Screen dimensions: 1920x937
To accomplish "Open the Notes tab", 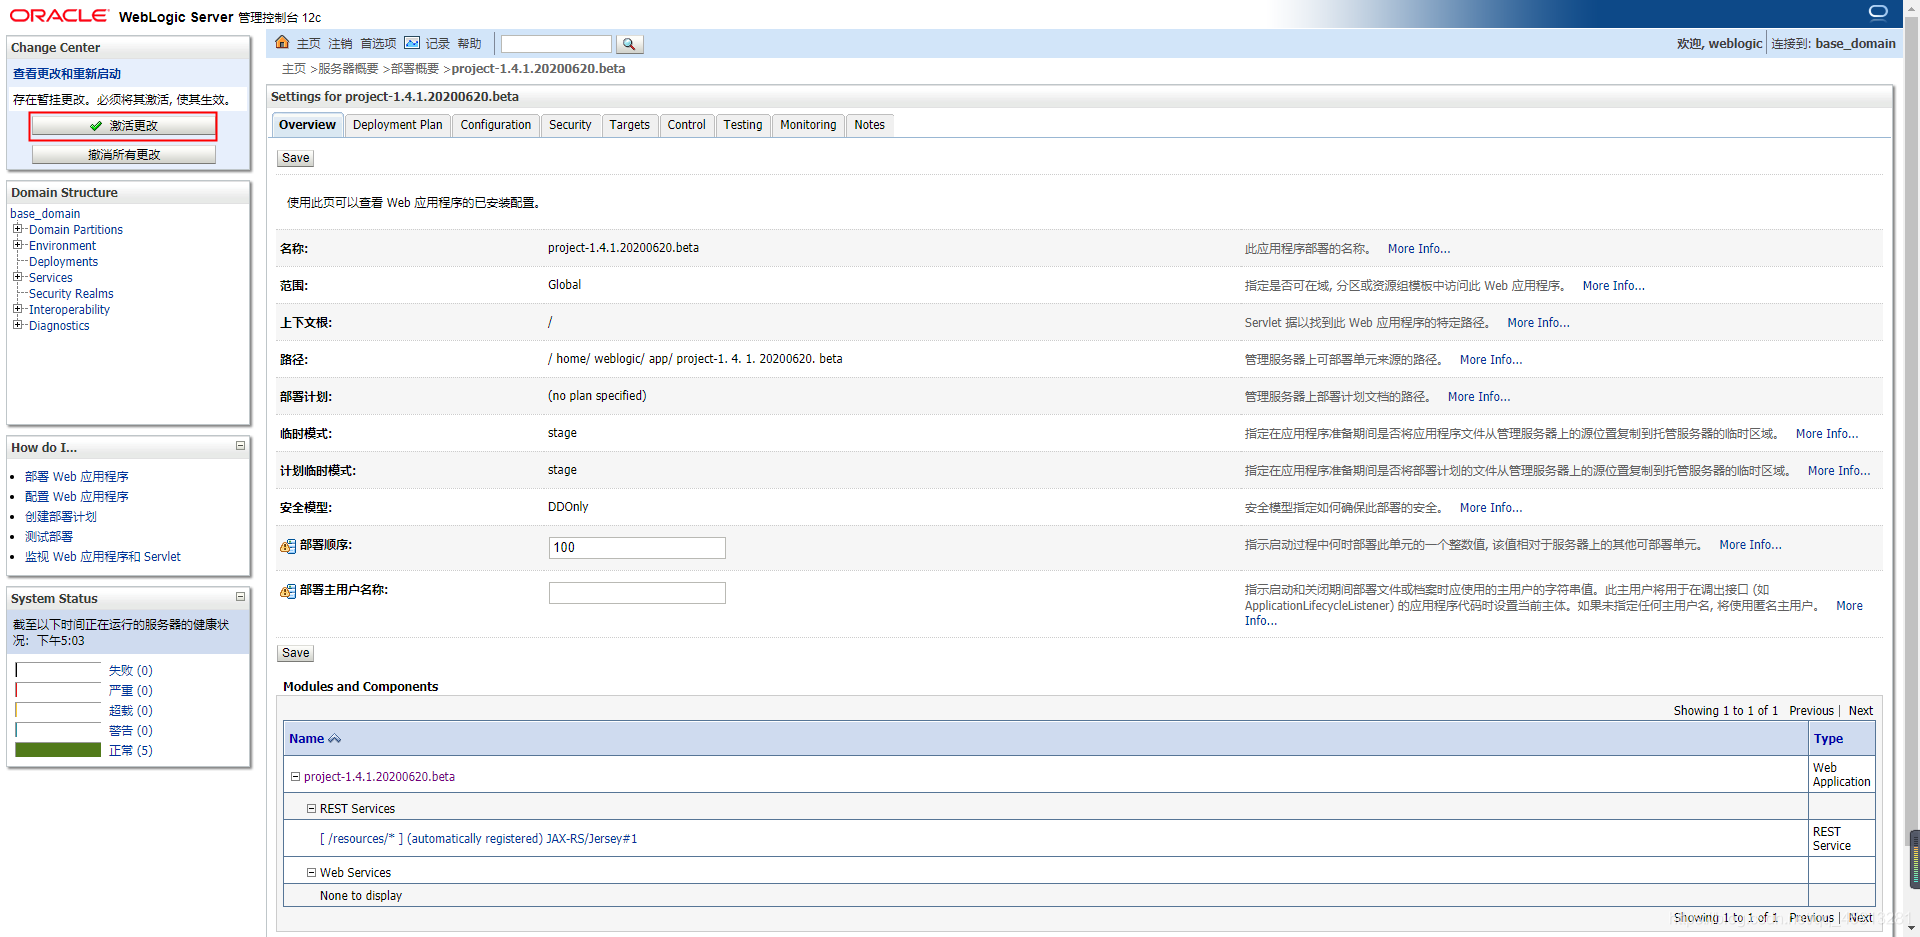I will pos(869,125).
